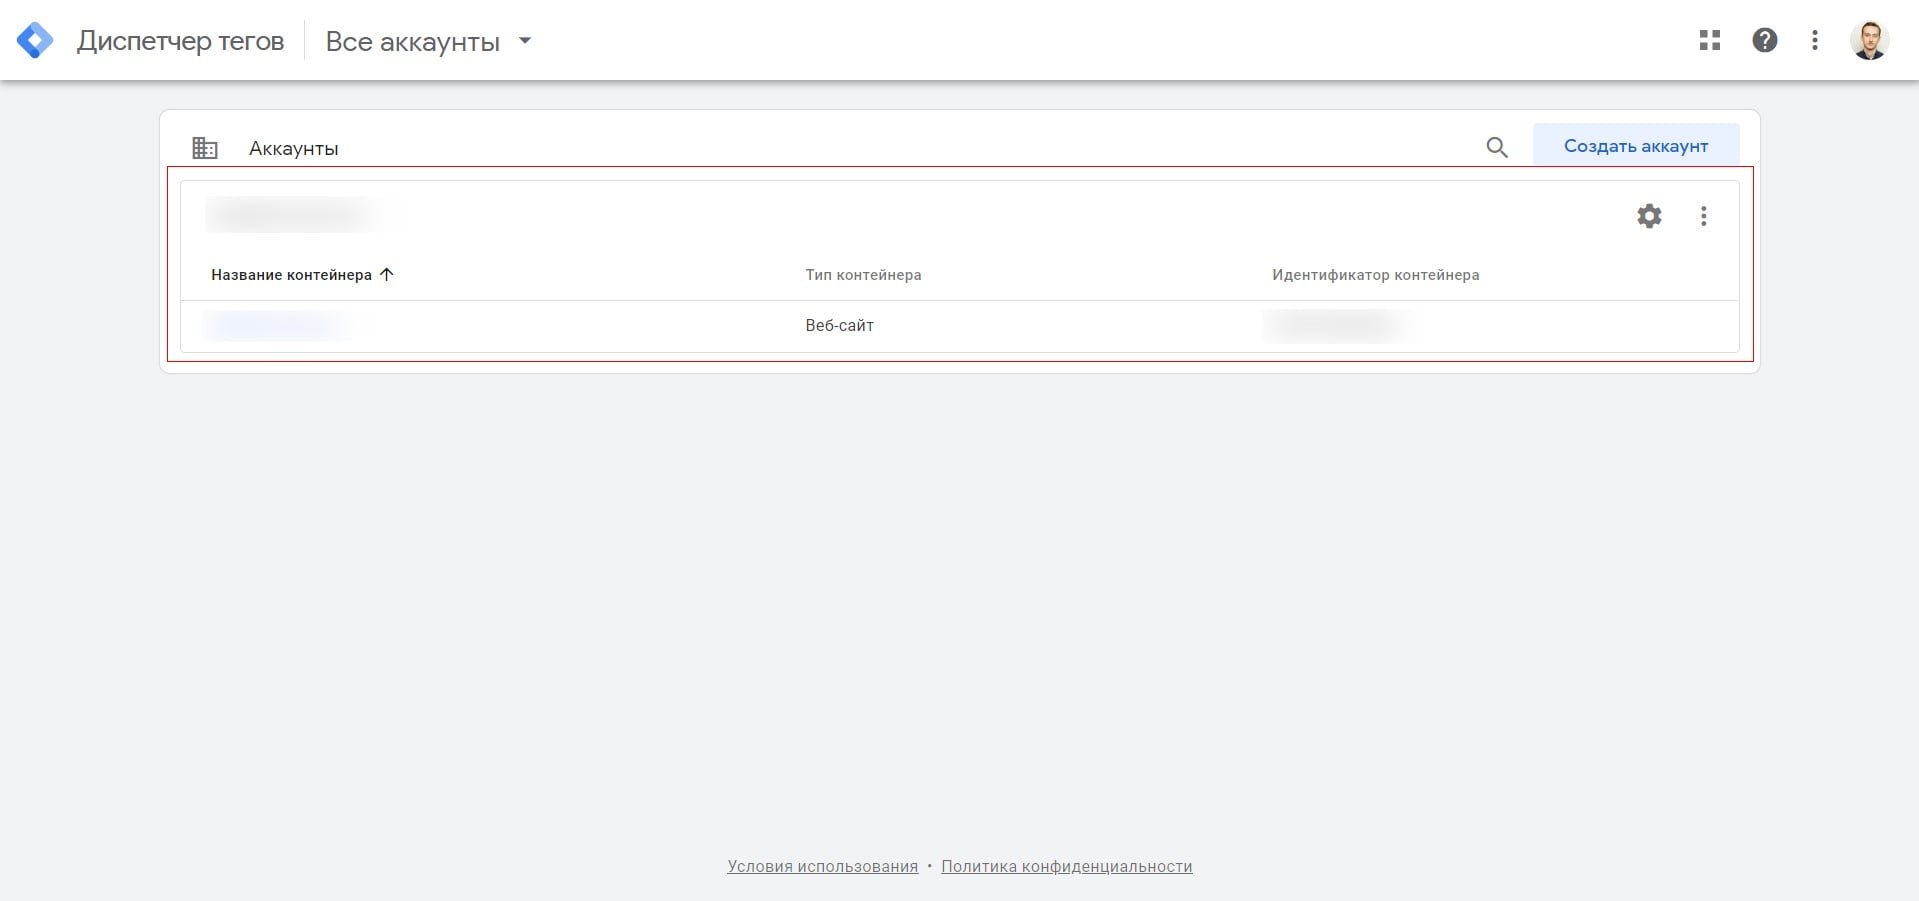Image resolution: width=1919 pixels, height=901 pixels.
Task: Expand the Все аккаунты dropdown arrow
Action: coord(525,41)
